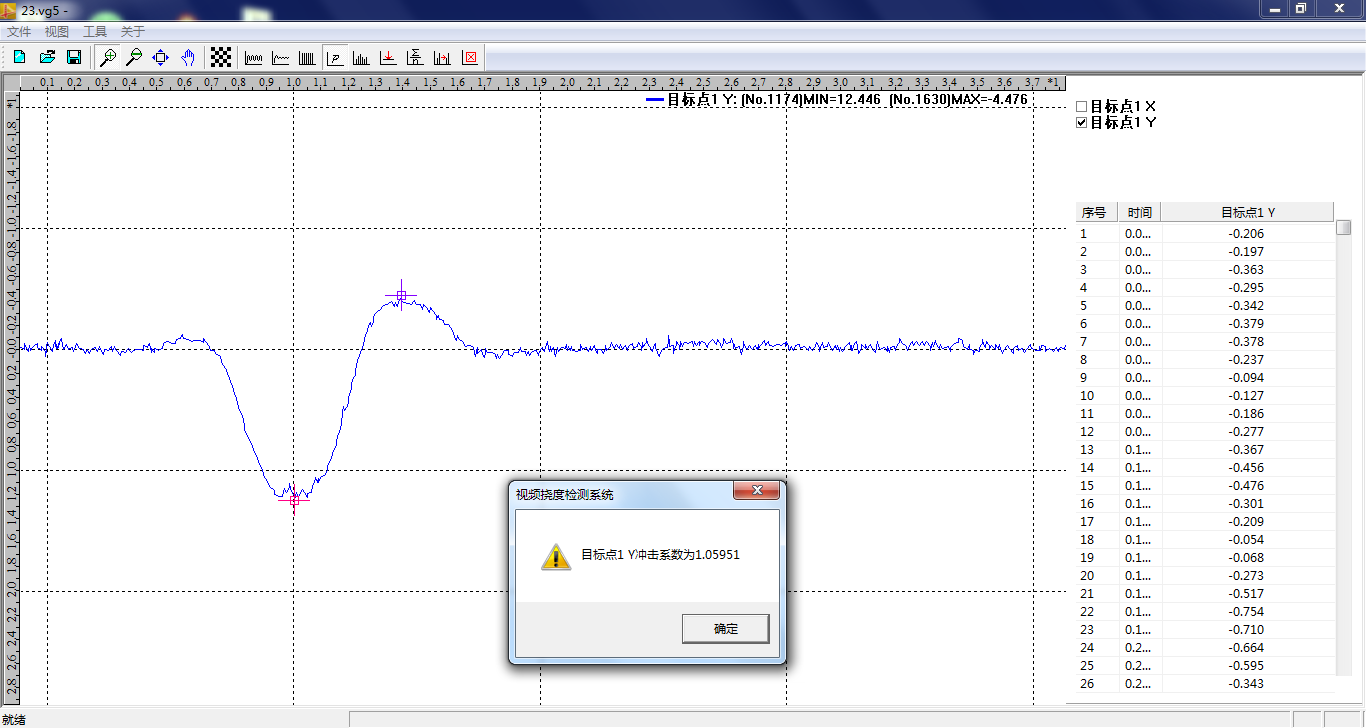Click the 目标点1 Y column header
1366x728 pixels.
click(1248, 212)
